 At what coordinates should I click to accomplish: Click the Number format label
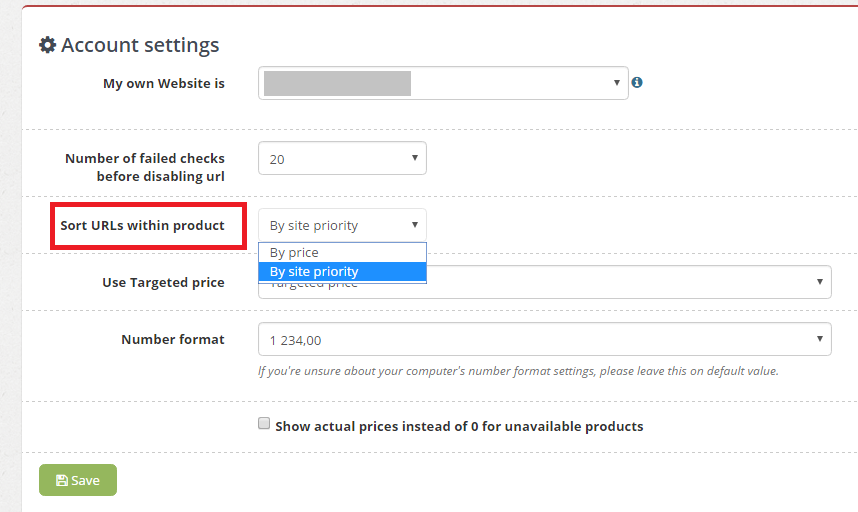[173, 339]
